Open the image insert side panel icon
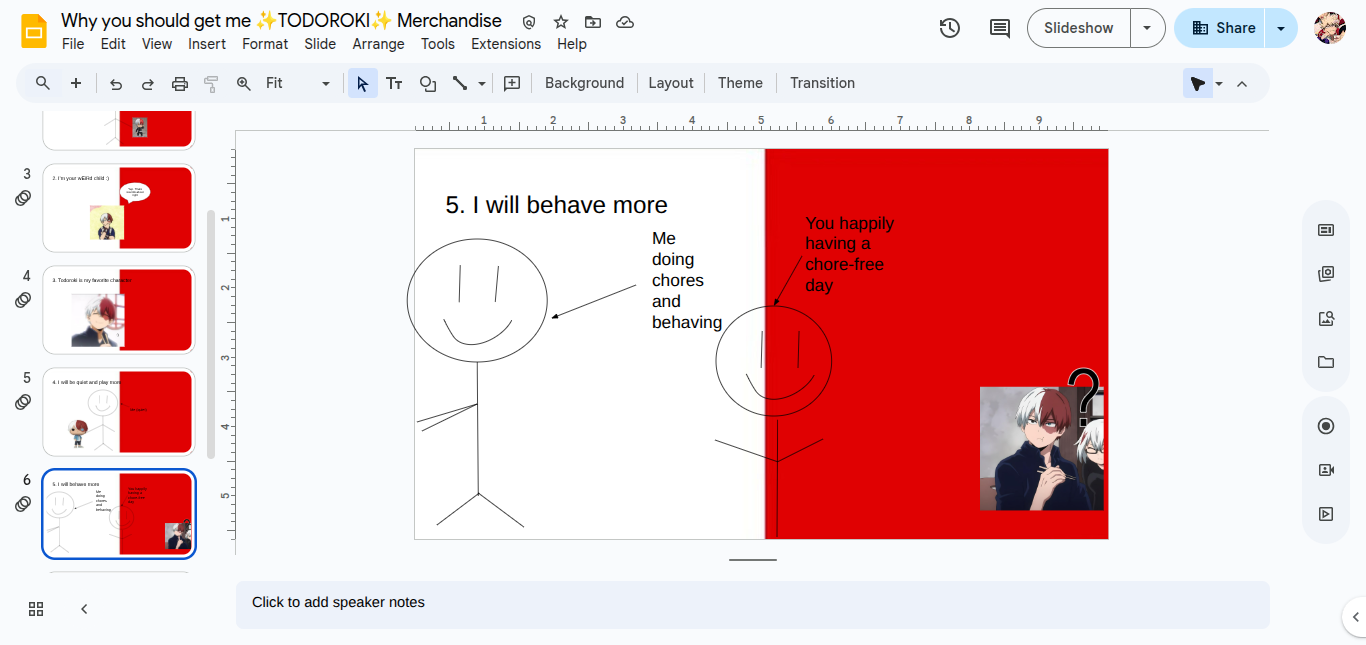The width and height of the screenshot is (1366, 645). click(x=1326, y=318)
